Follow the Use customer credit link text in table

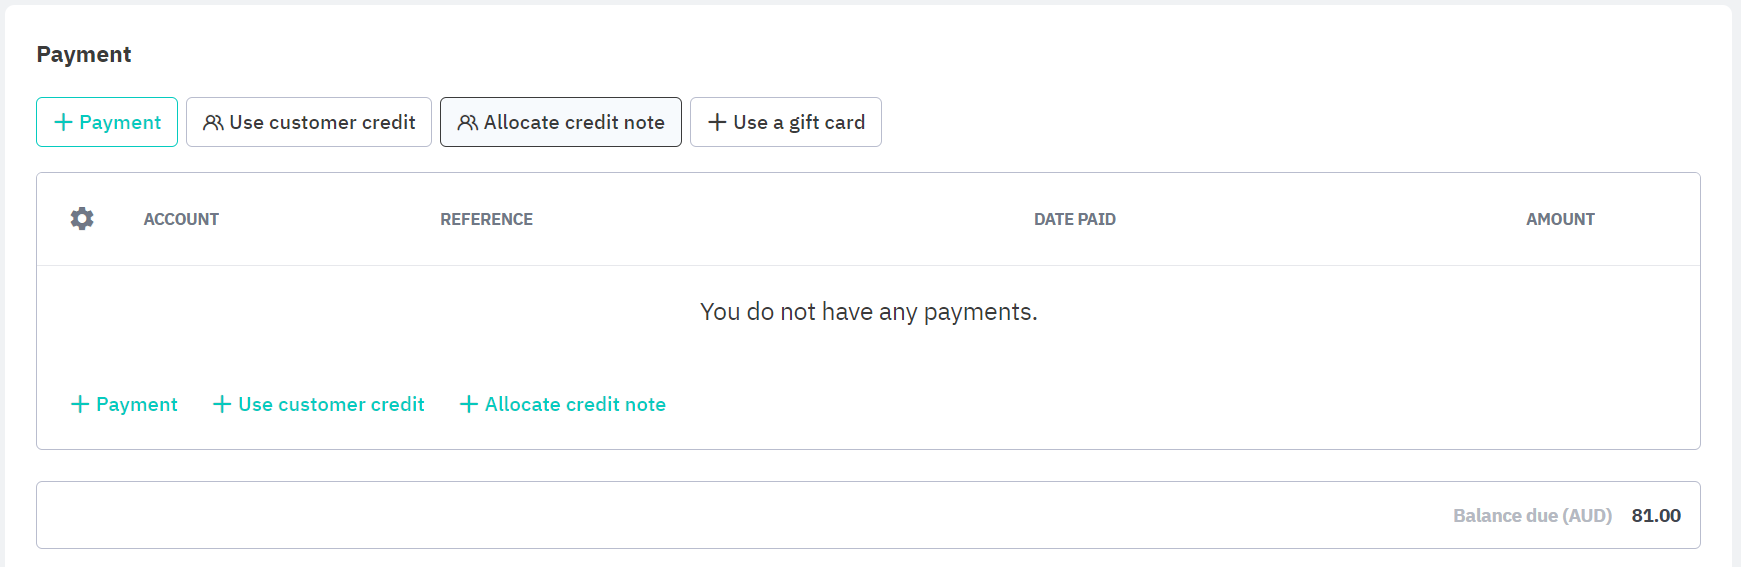331,404
